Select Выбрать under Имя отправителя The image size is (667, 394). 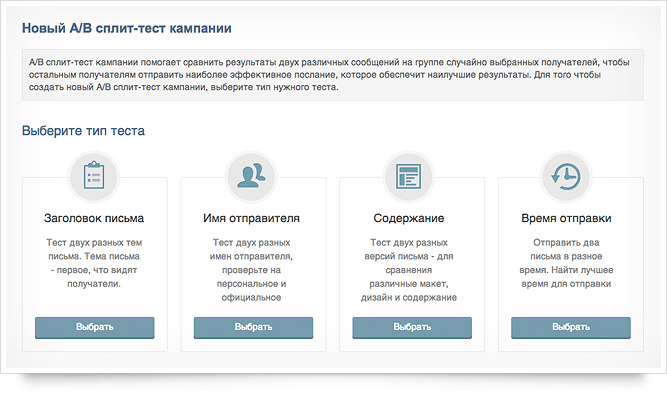(253, 327)
